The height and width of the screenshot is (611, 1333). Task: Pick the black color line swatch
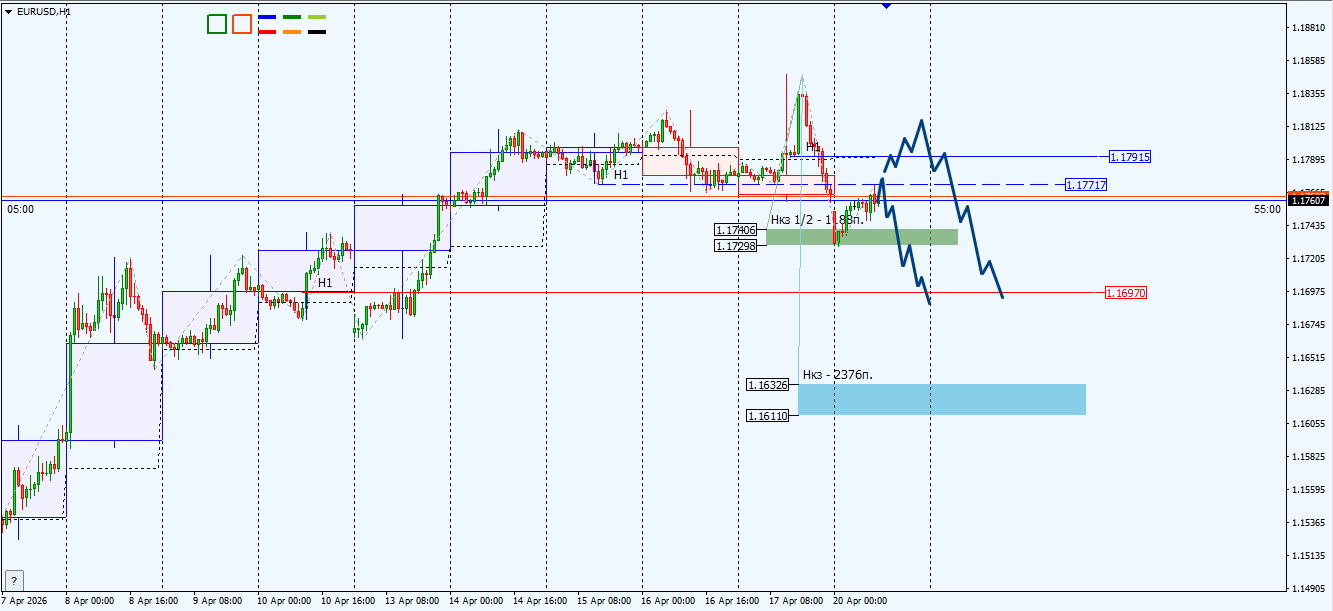[317, 31]
